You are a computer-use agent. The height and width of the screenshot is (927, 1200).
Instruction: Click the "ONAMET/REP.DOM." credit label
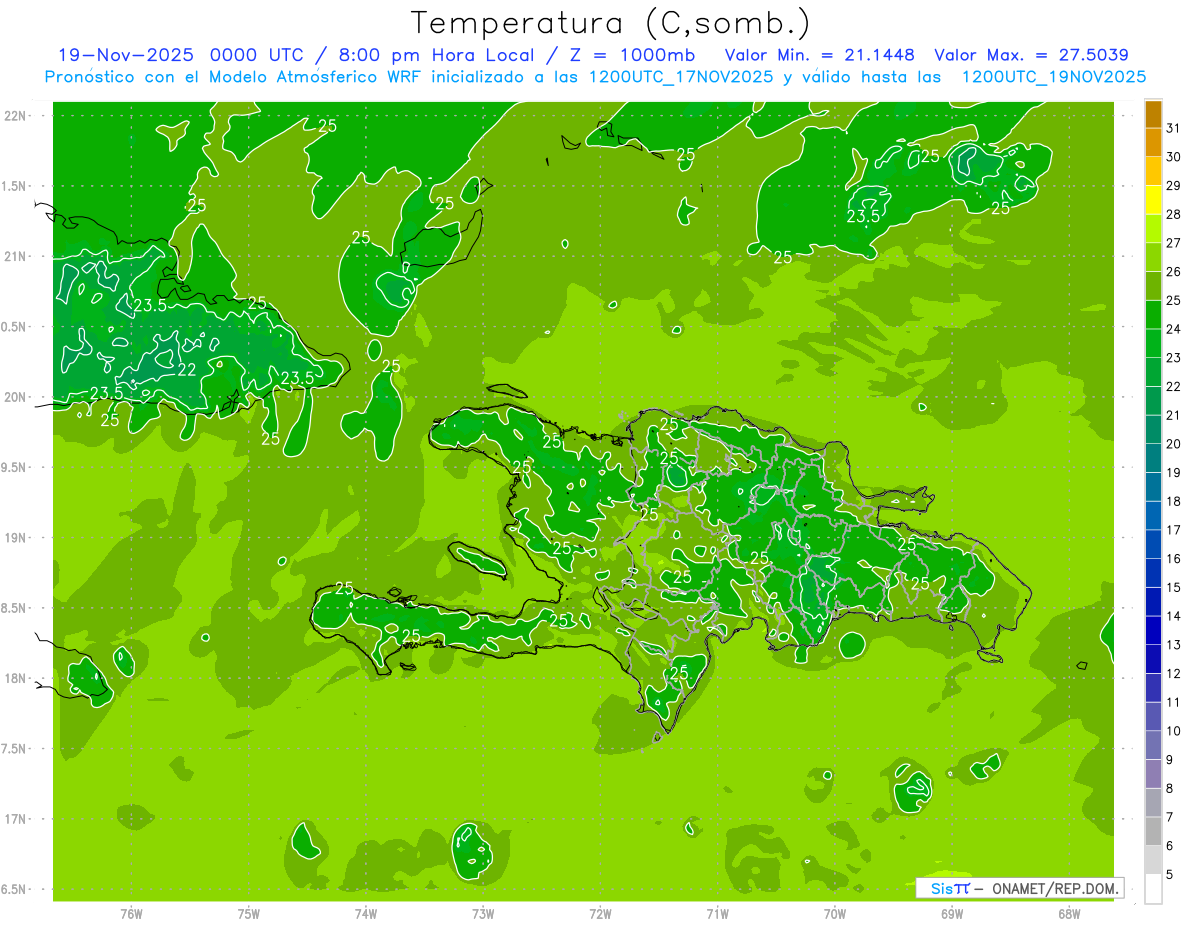tap(1054, 888)
